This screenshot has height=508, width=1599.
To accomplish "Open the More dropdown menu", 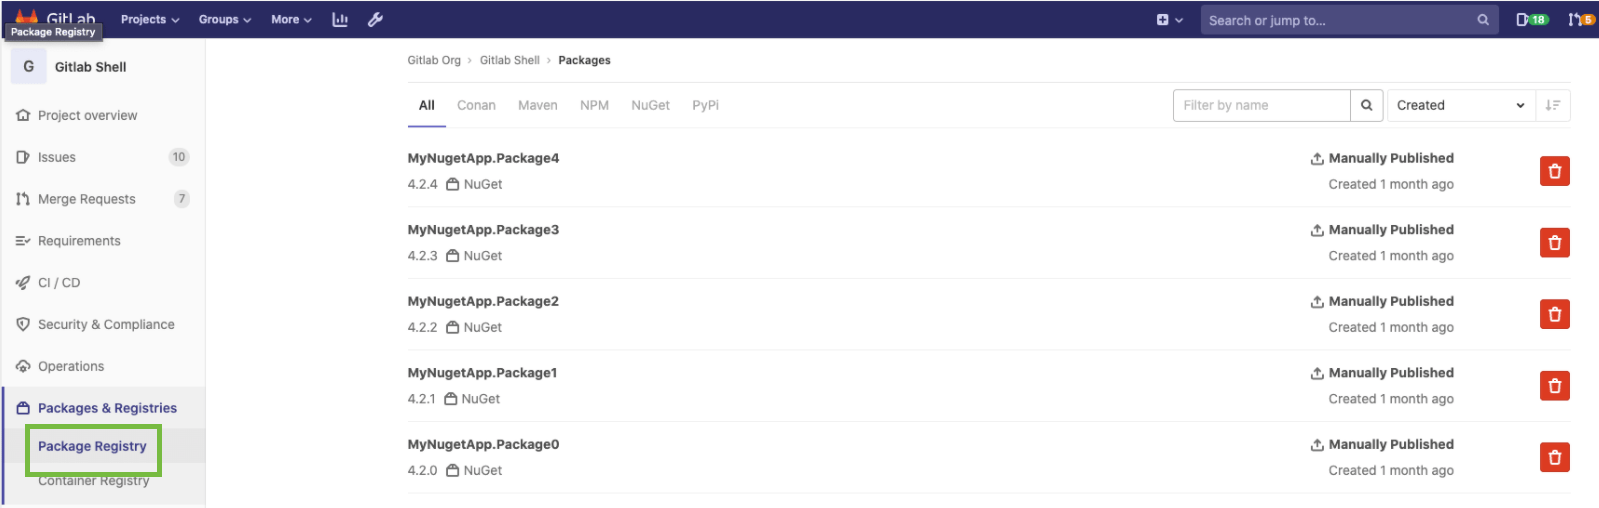I will coord(291,19).
